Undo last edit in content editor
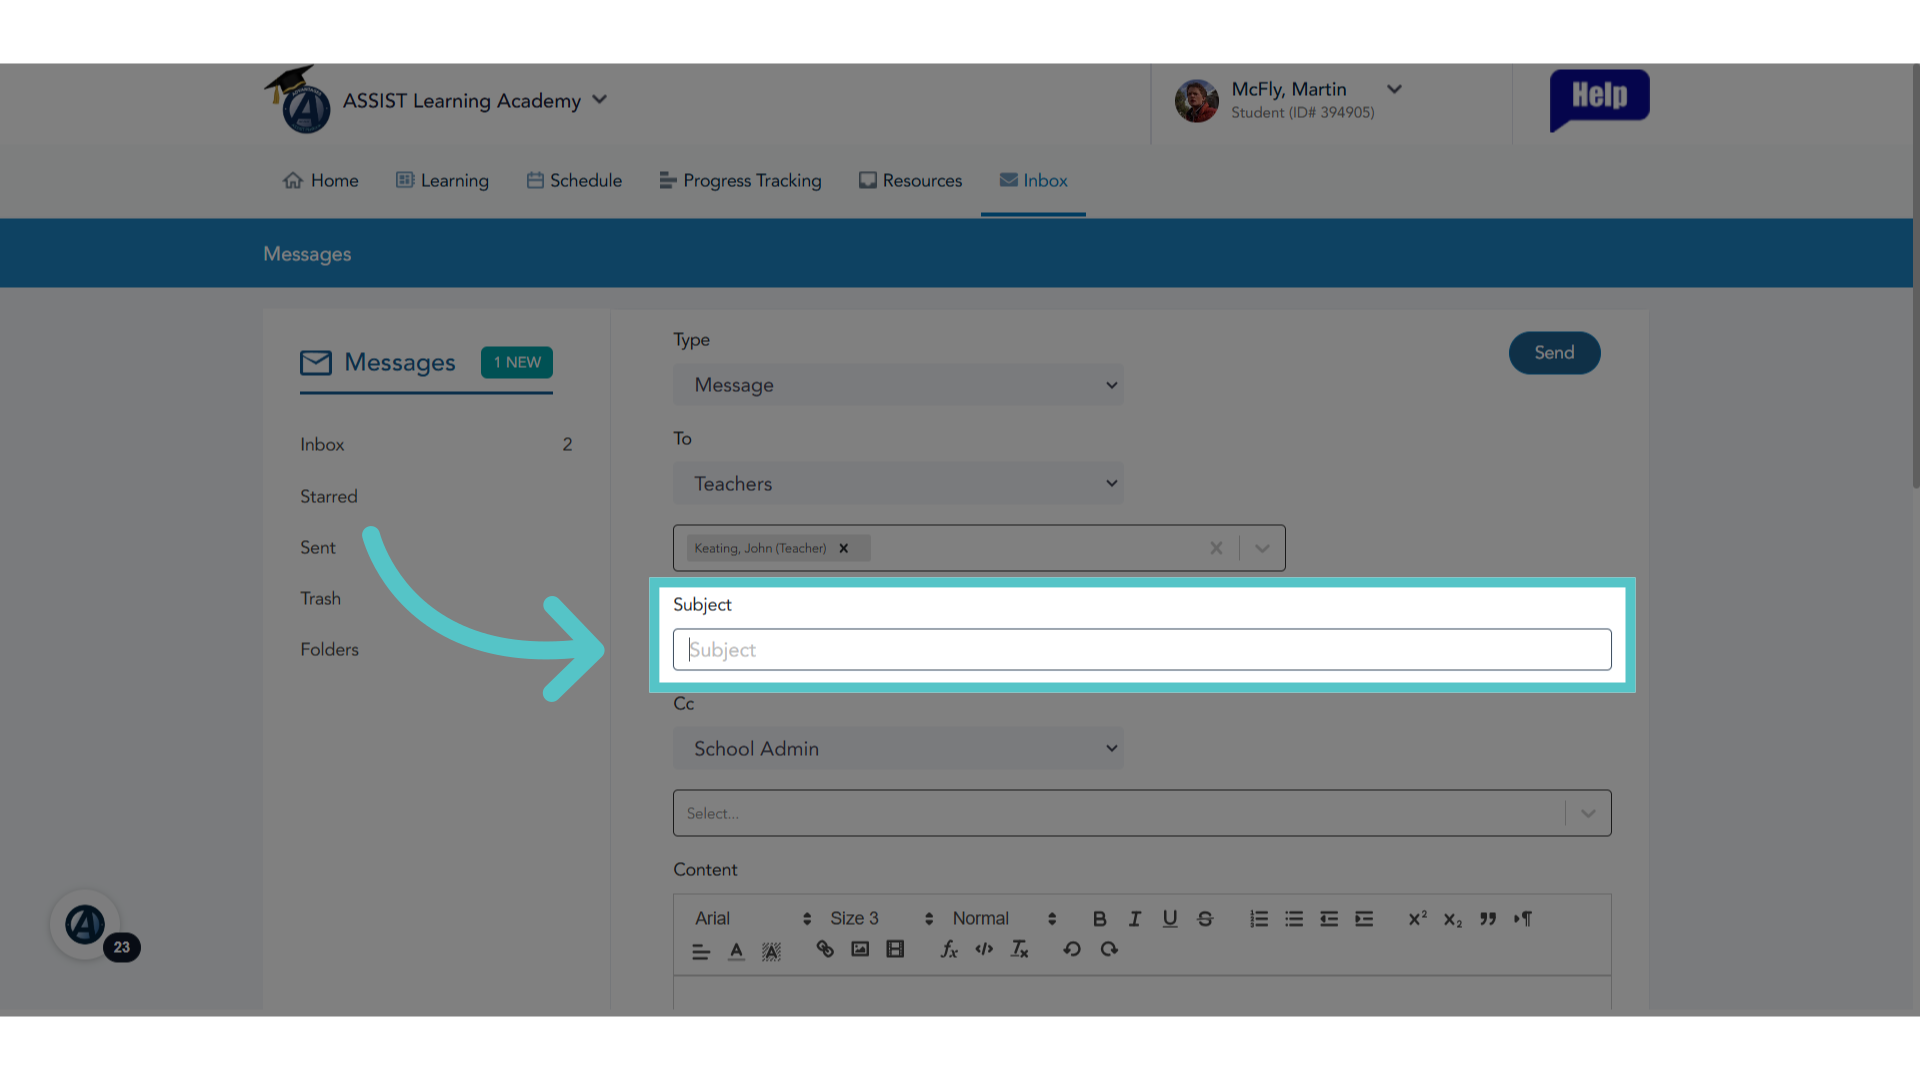 1072,949
